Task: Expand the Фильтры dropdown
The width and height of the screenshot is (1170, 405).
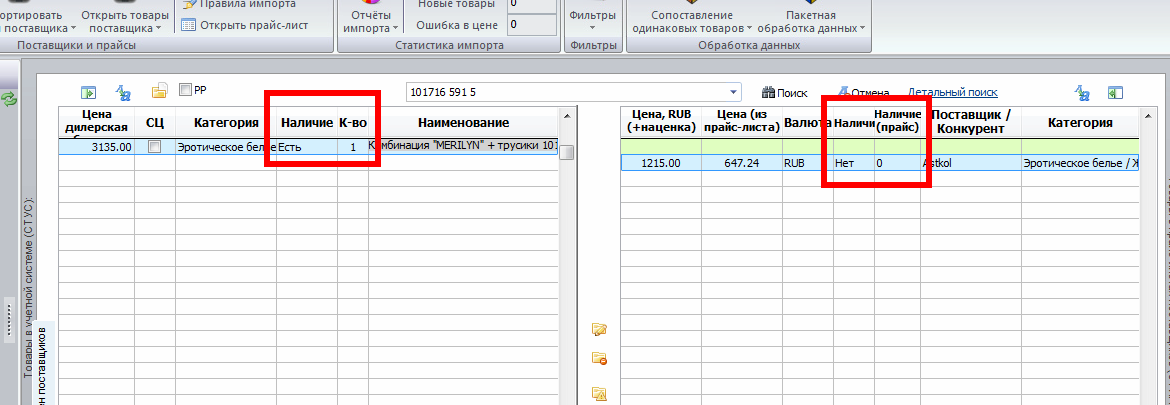Action: click(x=592, y=22)
